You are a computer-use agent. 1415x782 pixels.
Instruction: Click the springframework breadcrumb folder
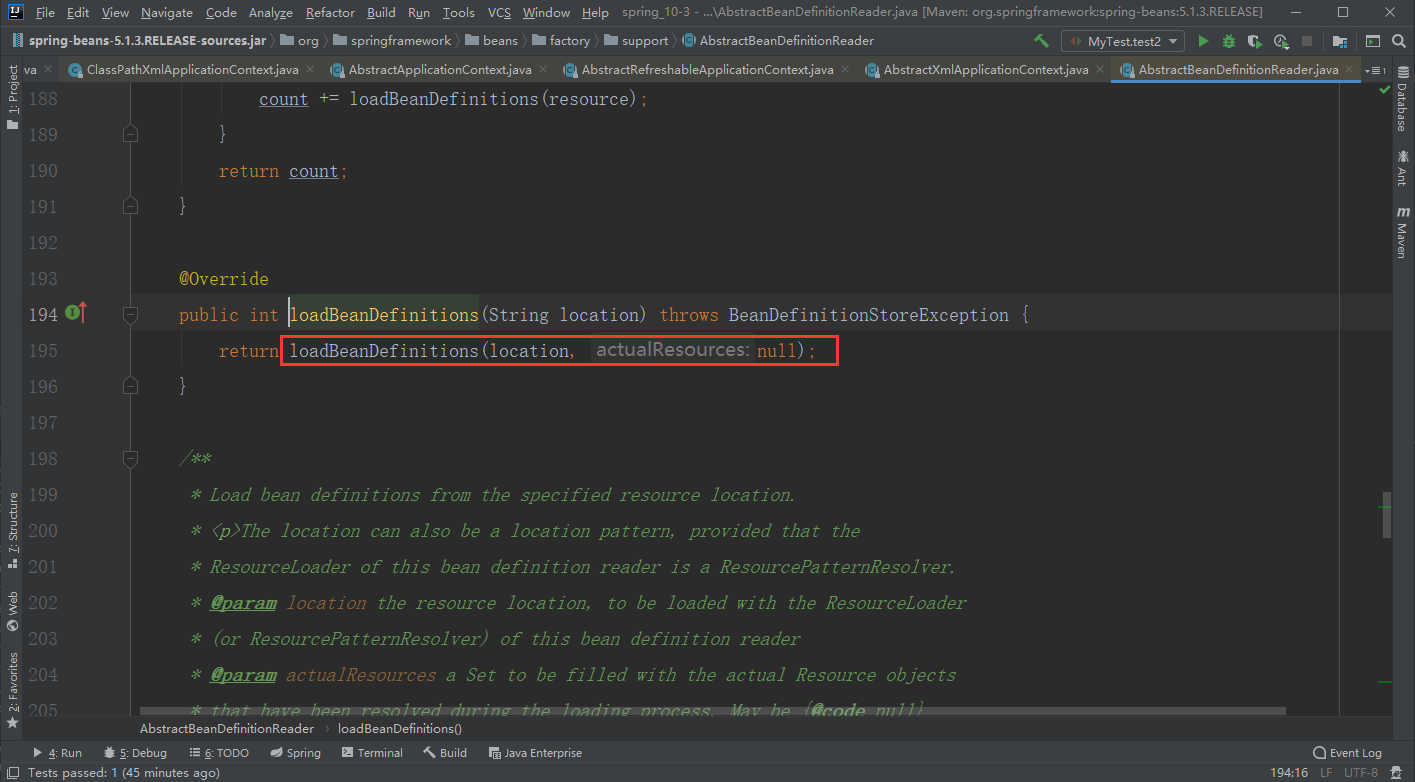[392, 41]
